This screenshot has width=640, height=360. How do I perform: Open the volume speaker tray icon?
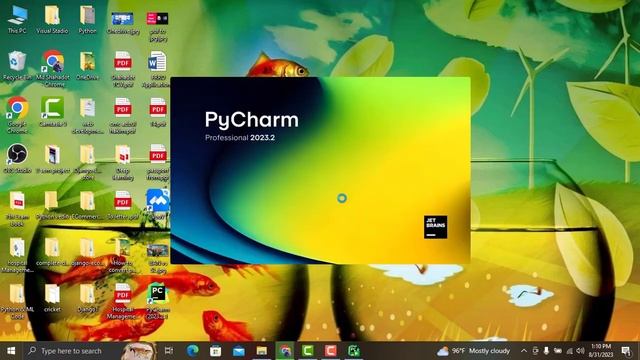pos(580,351)
